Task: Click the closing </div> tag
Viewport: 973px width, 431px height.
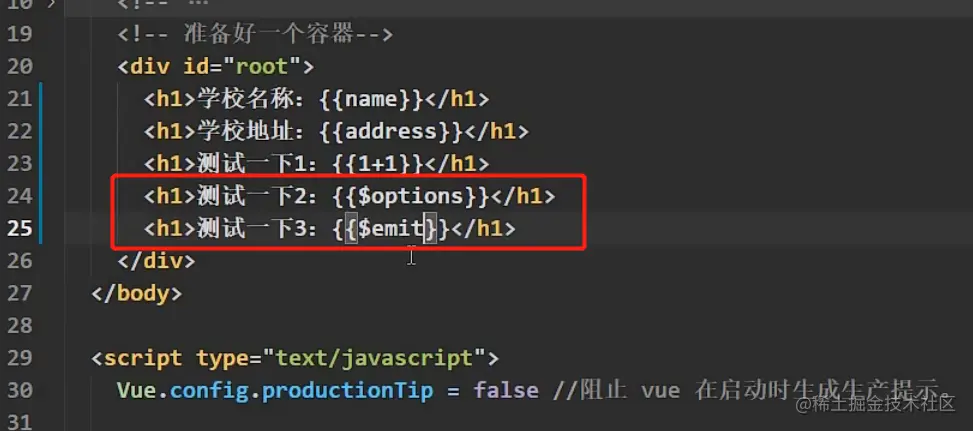Action: (x=155, y=261)
